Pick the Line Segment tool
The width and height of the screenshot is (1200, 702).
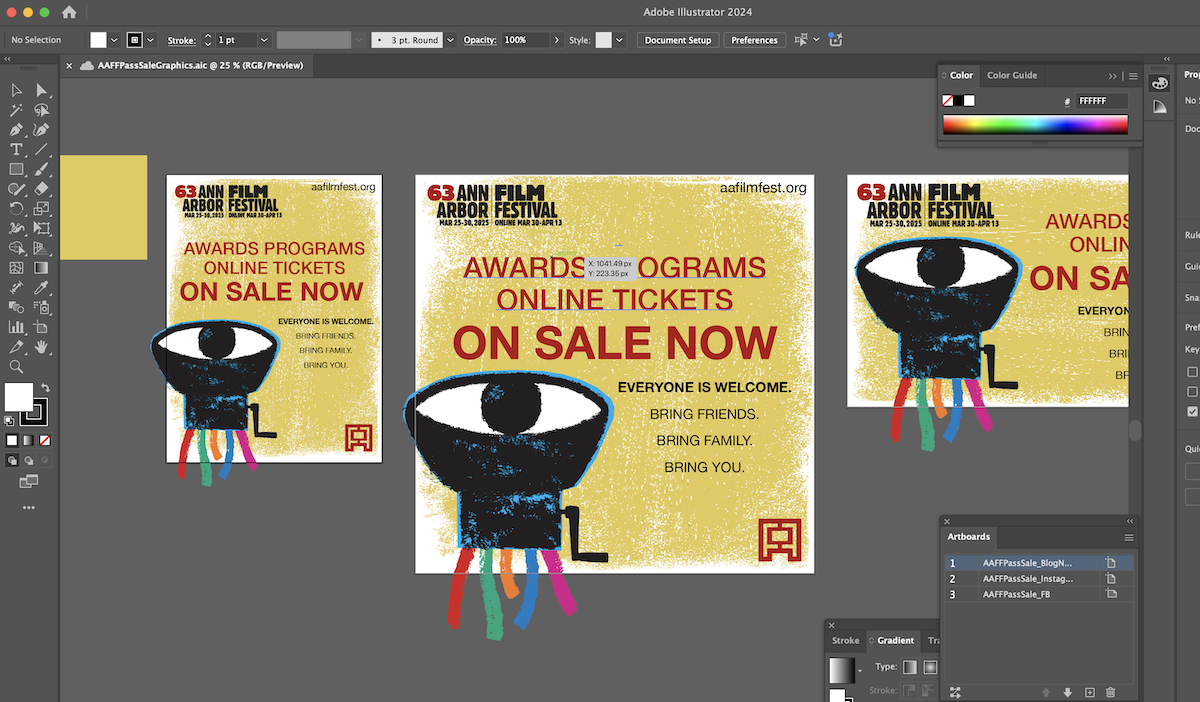click(42, 150)
